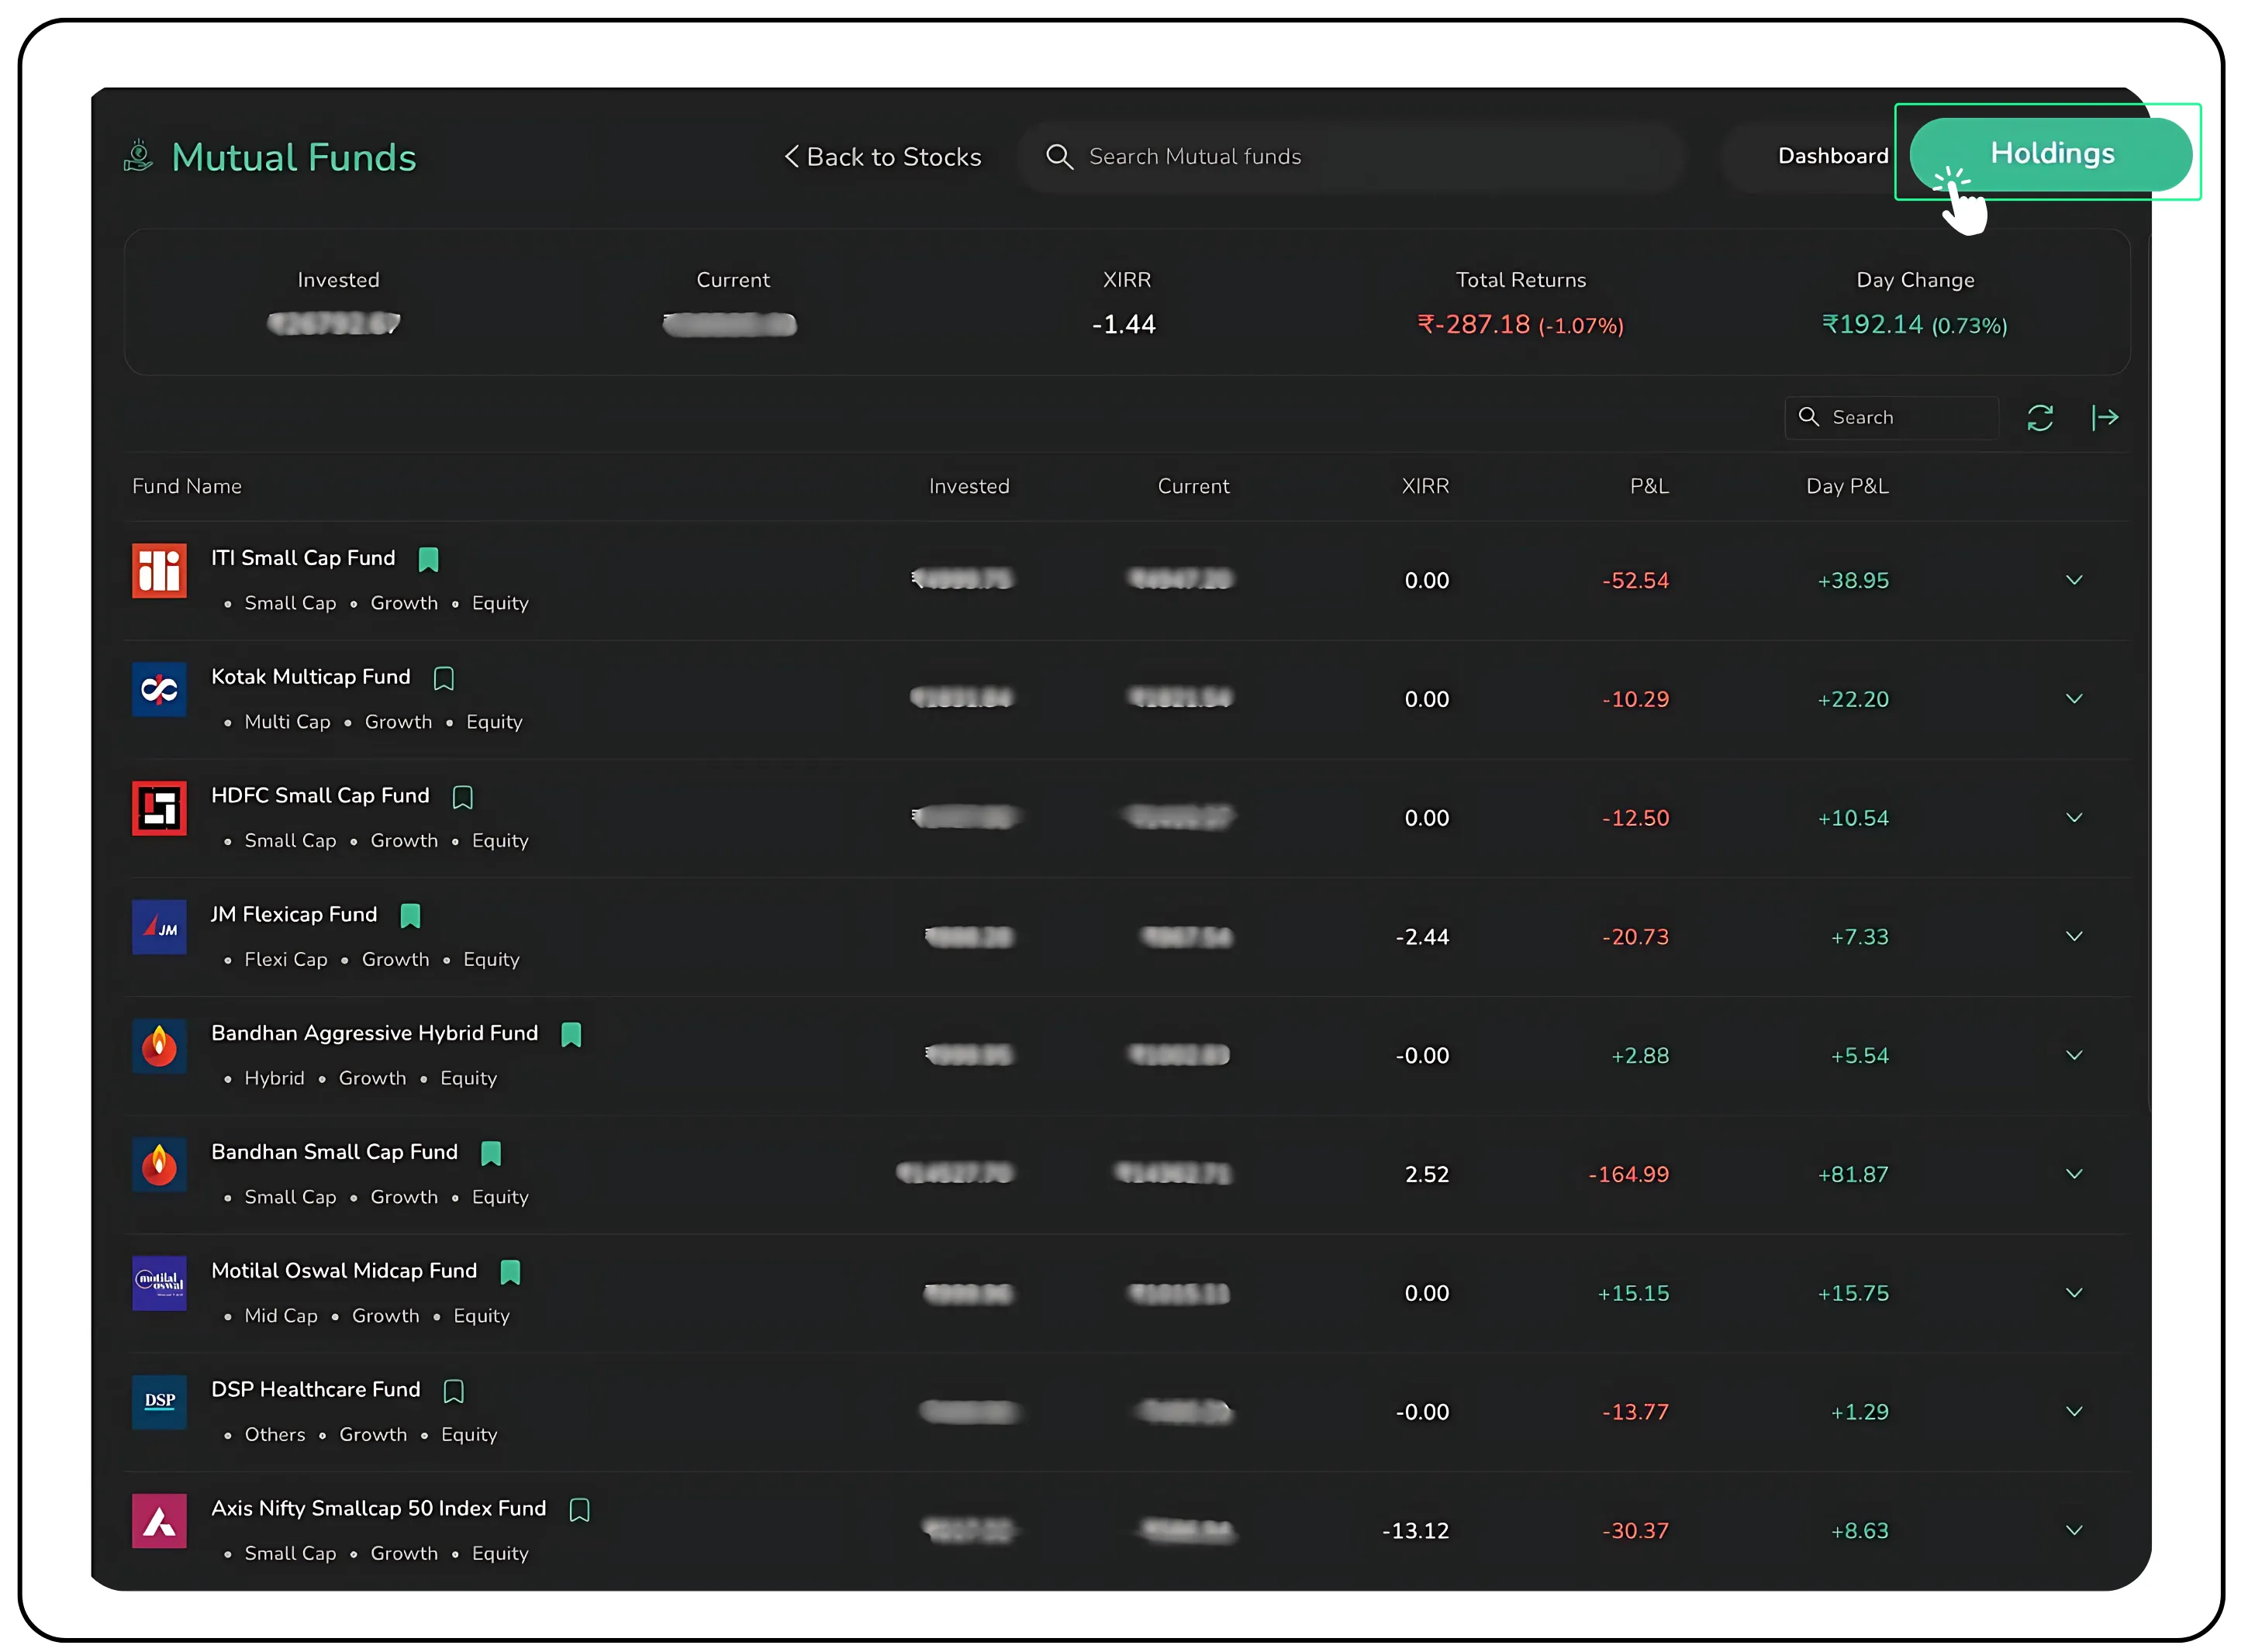Click the export holdings icon
The height and width of the screenshot is (1652, 2248).
click(x=2106, y=417)
